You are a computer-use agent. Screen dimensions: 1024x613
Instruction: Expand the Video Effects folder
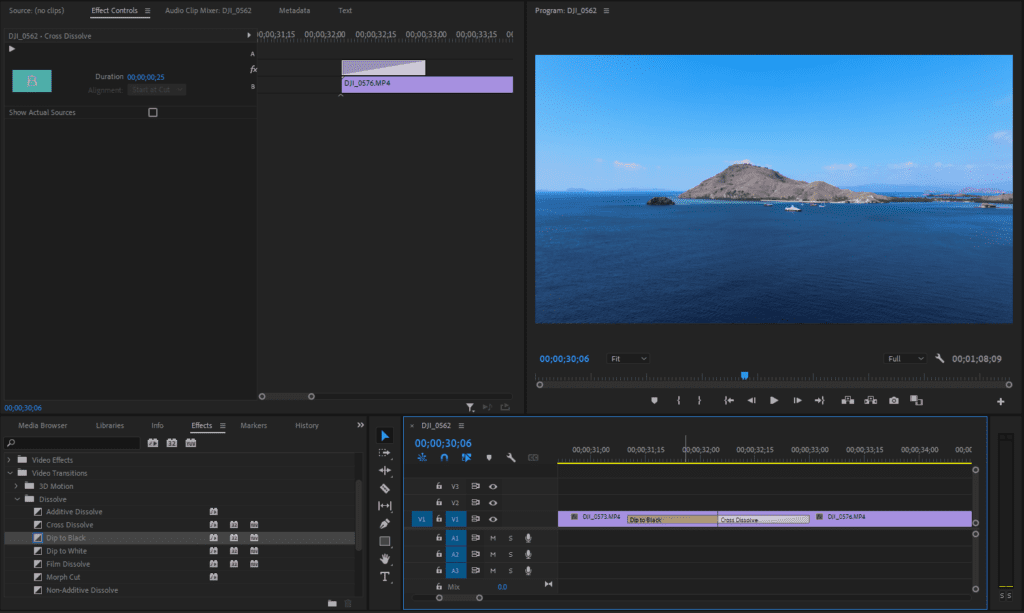coord(10,460)
